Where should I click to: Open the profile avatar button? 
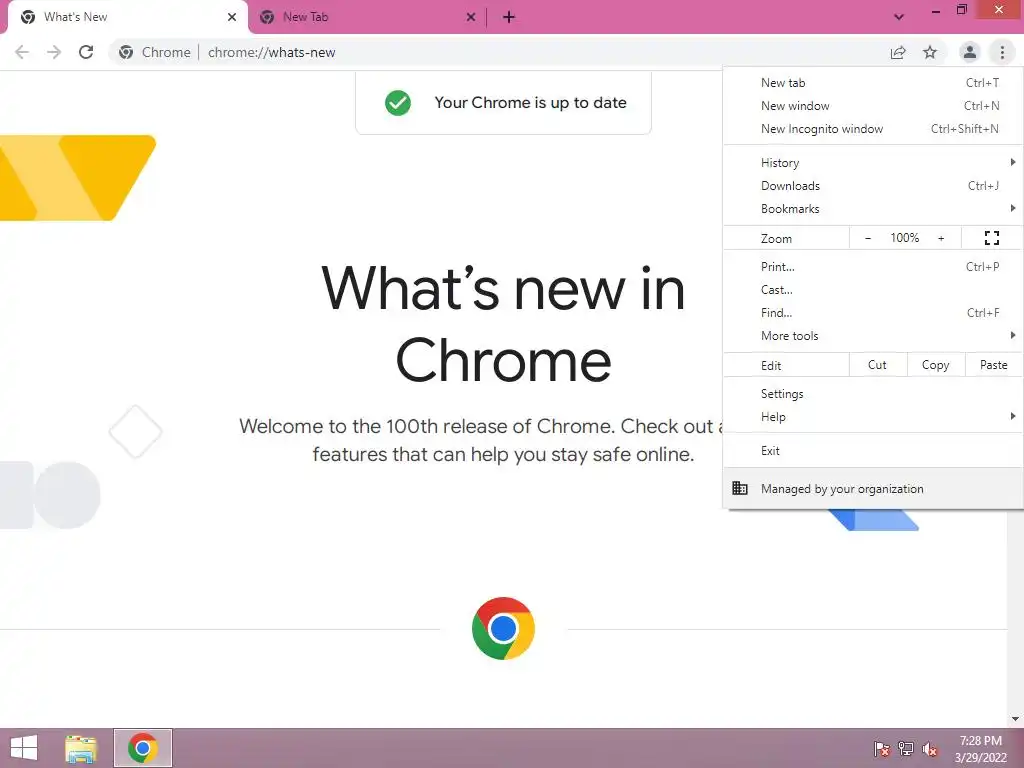pyautogui.click(x=970, y=52)
